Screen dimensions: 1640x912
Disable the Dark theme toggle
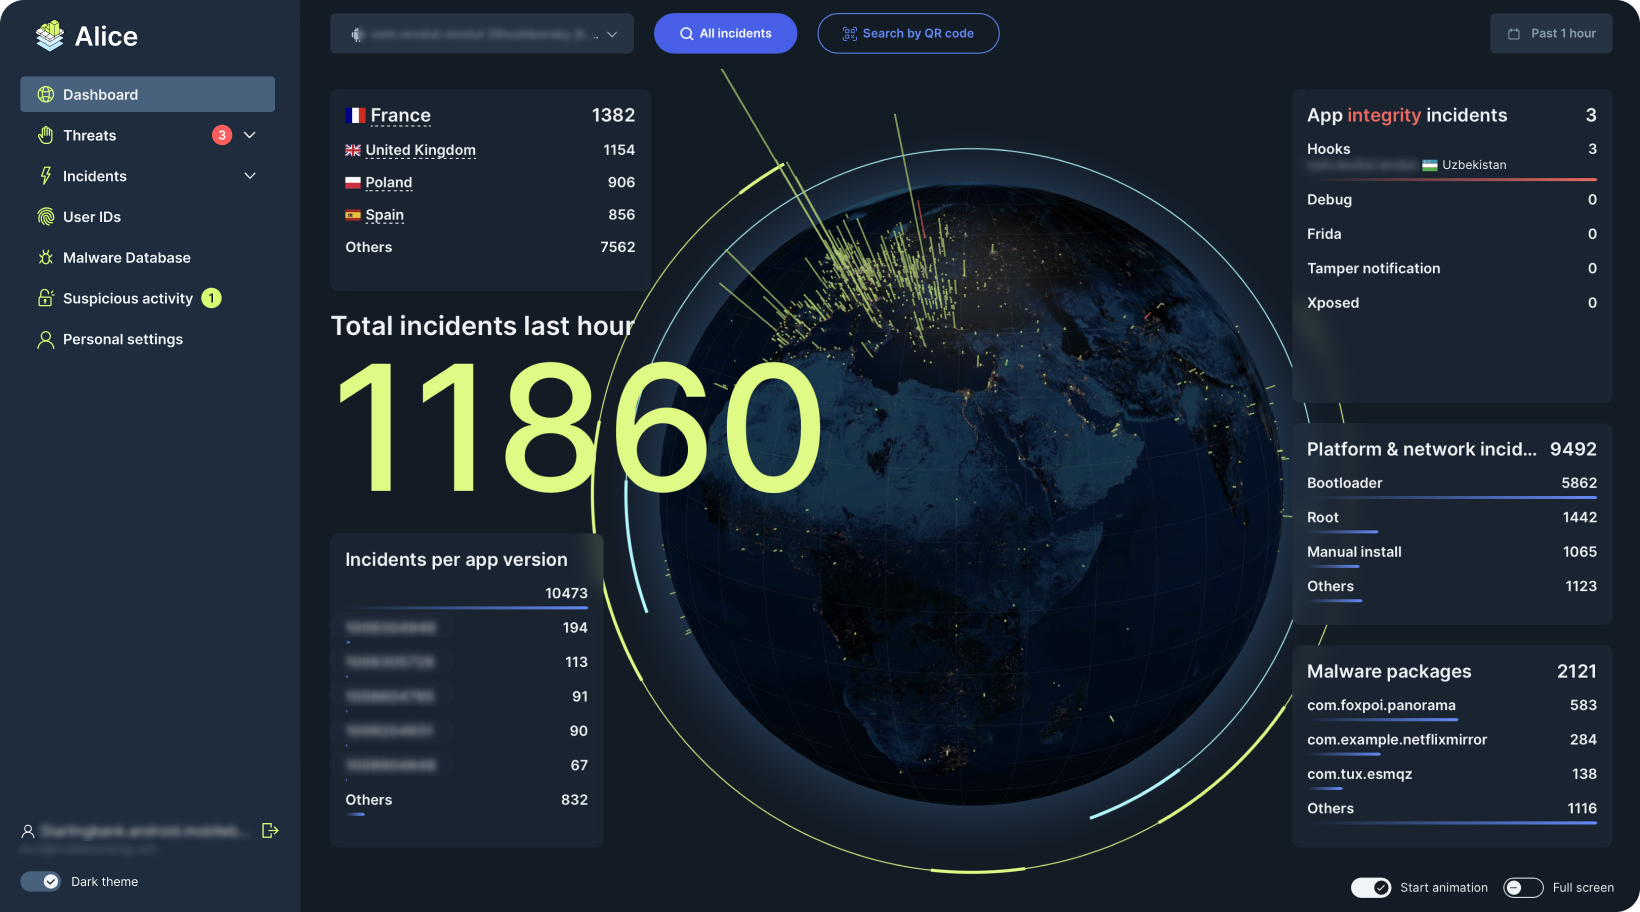[41, 881]
